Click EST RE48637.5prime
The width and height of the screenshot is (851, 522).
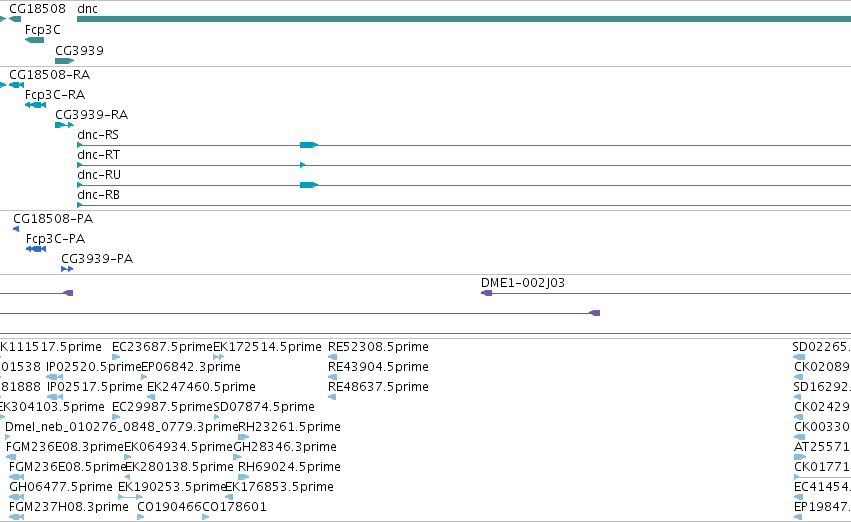pyautogui.click(x=378, y=387)
